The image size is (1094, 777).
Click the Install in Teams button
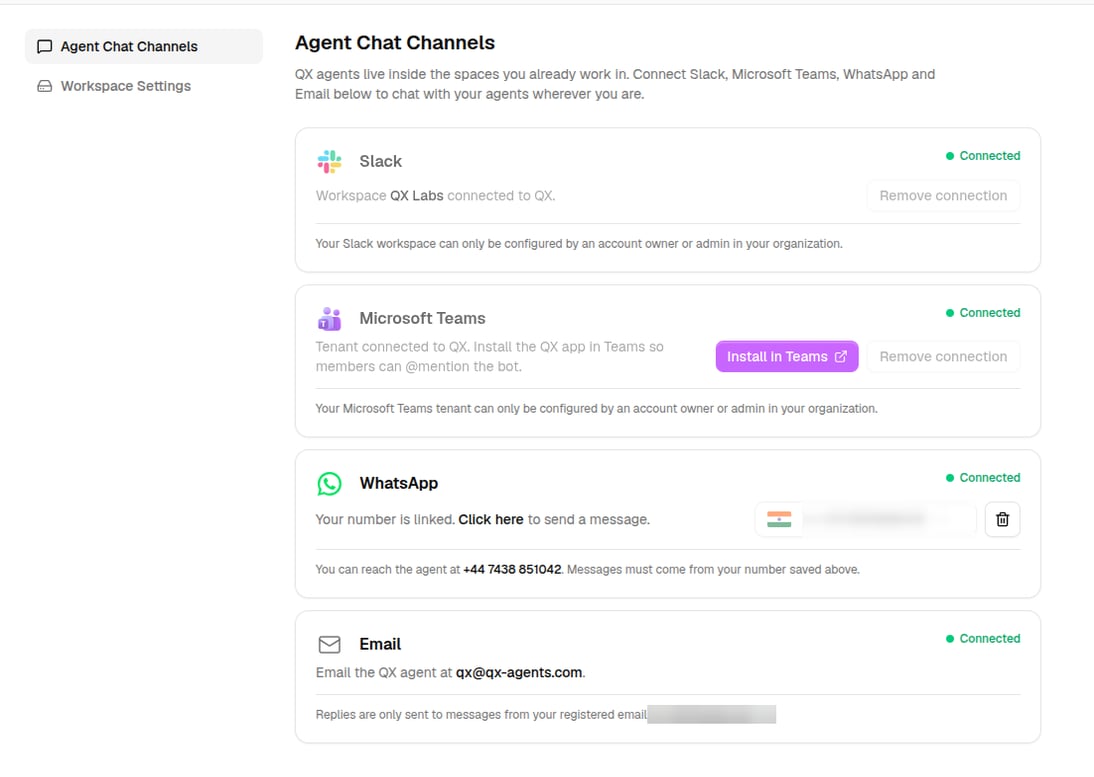[787, 356]
